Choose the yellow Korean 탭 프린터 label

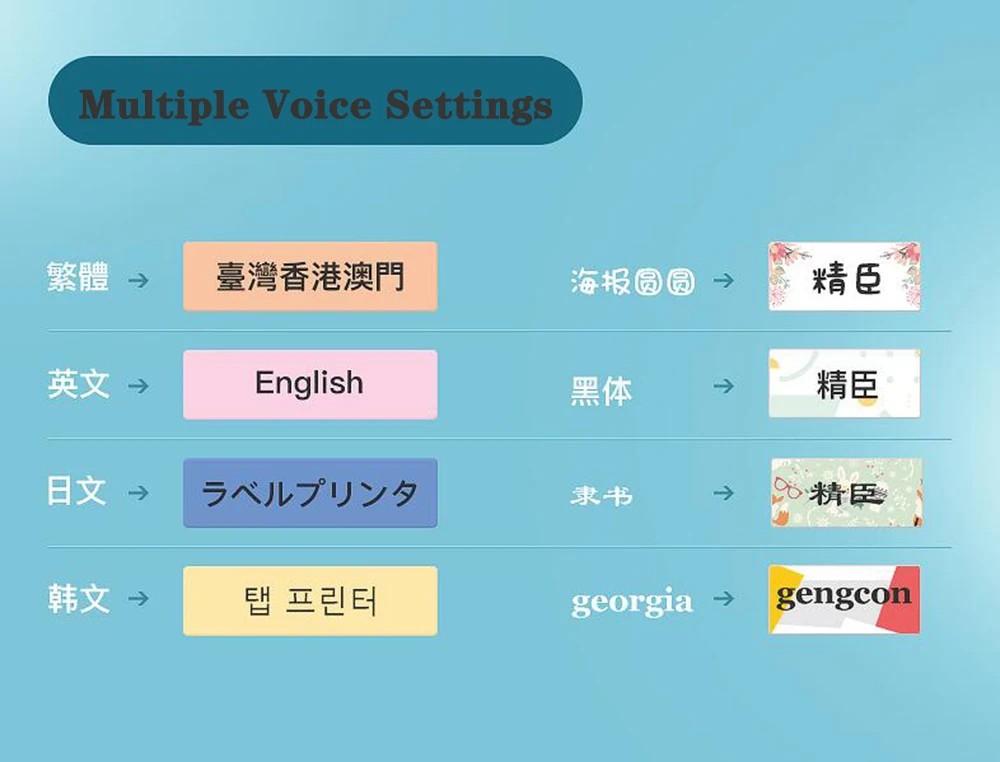[310, 601]
